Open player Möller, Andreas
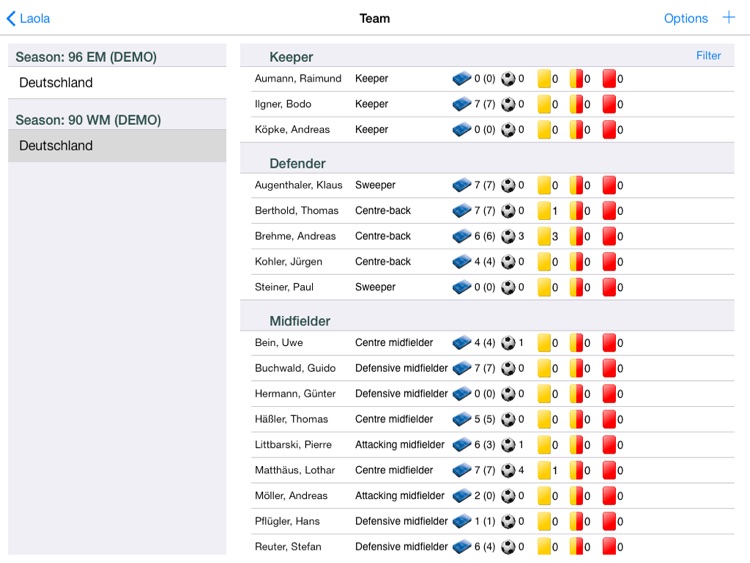The image size is (750, 563). (291, 496)
